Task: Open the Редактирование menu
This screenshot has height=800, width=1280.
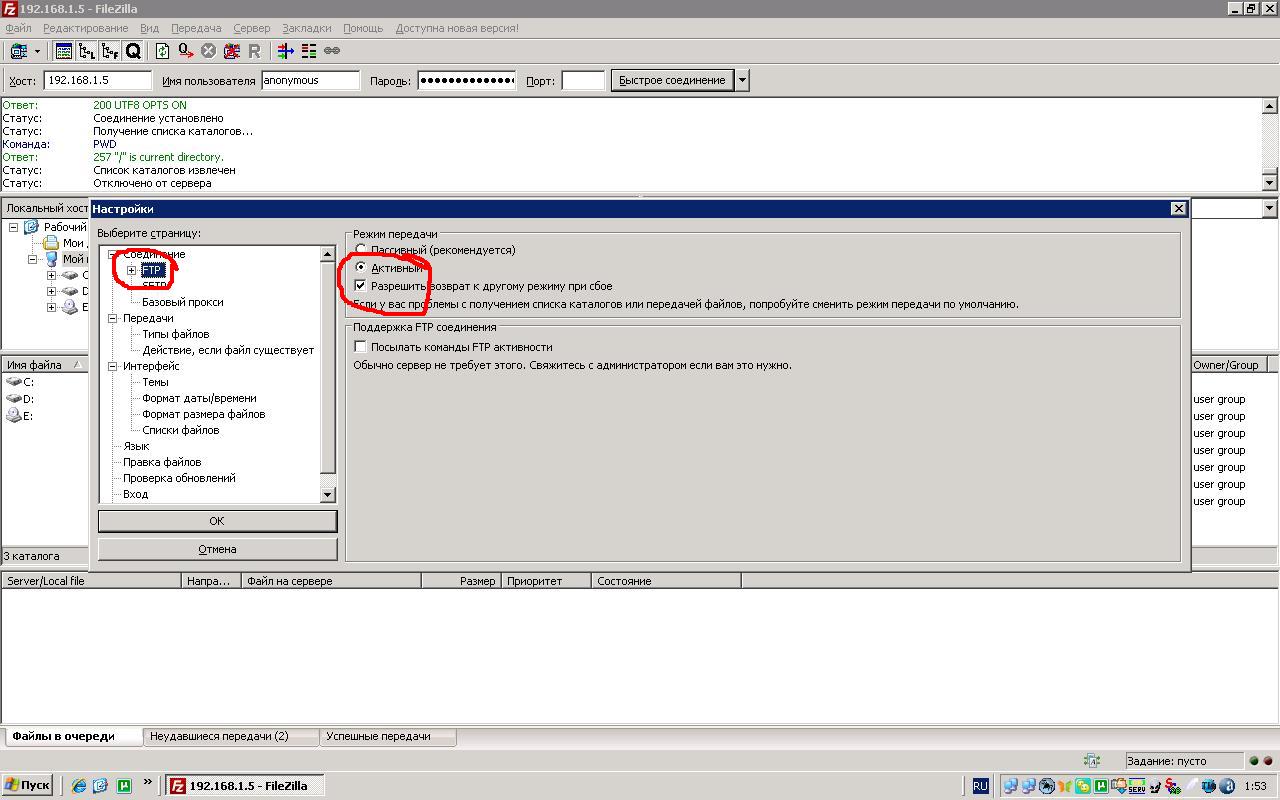Action: [85, 28]
